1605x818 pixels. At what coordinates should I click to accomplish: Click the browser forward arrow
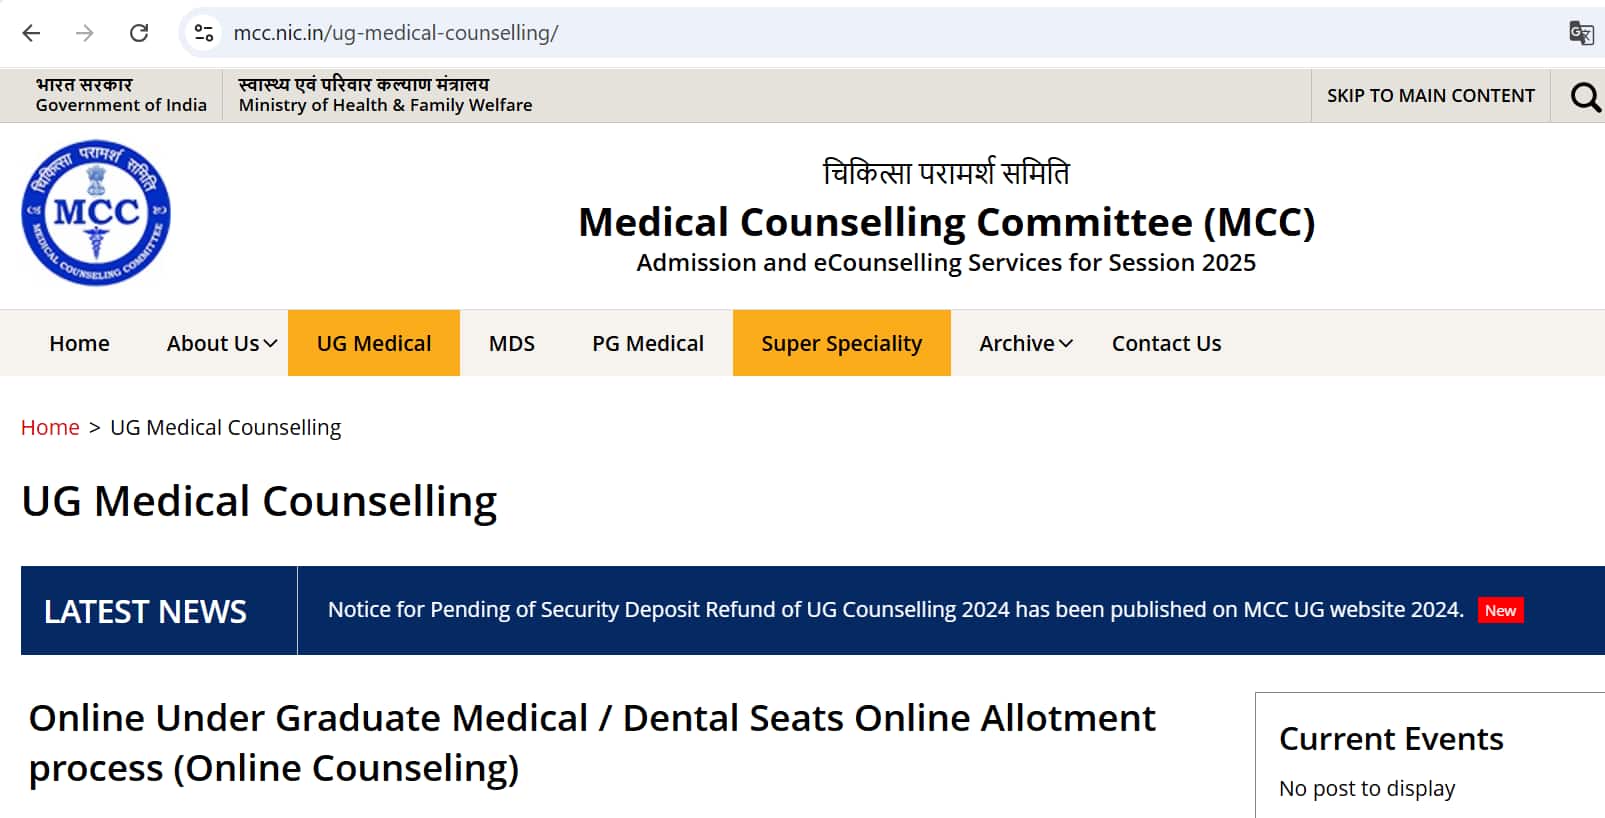(x=85, y=33)
